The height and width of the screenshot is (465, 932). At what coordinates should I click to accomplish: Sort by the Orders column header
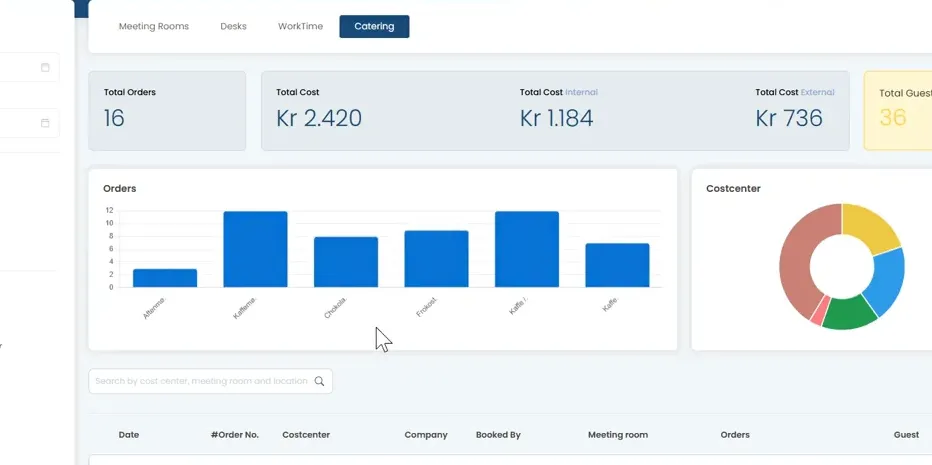coord(735,435)
